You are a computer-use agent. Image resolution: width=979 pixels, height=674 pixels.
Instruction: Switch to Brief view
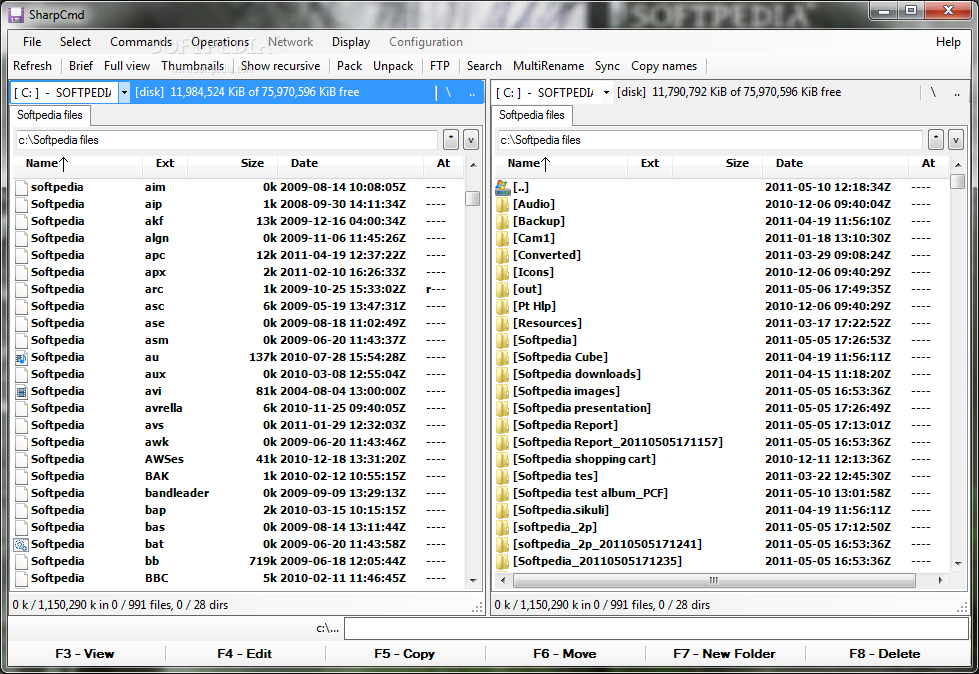(x=81, y=66)
